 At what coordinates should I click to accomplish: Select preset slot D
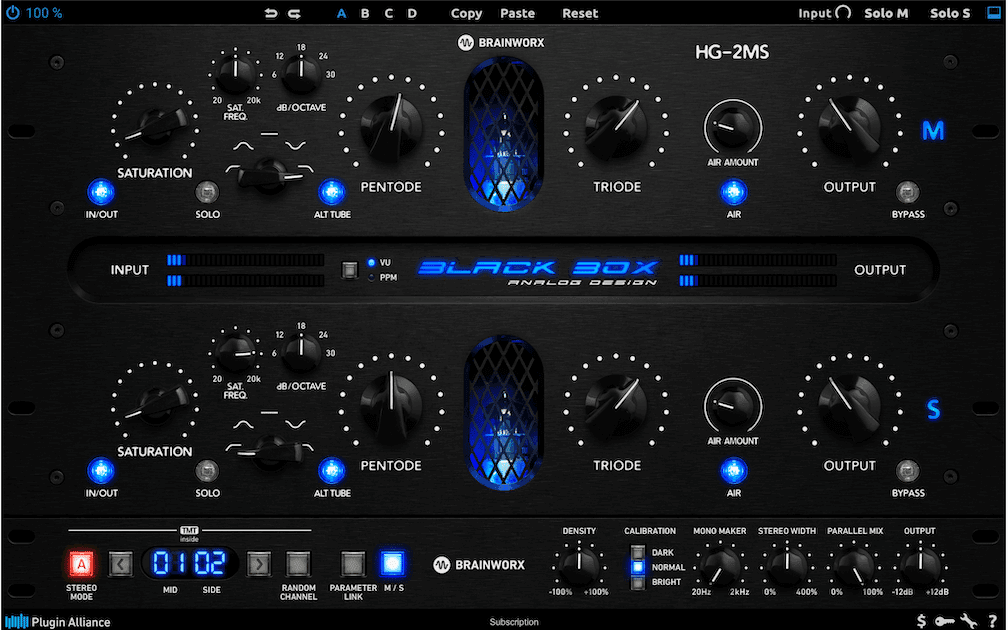(412, 14)
